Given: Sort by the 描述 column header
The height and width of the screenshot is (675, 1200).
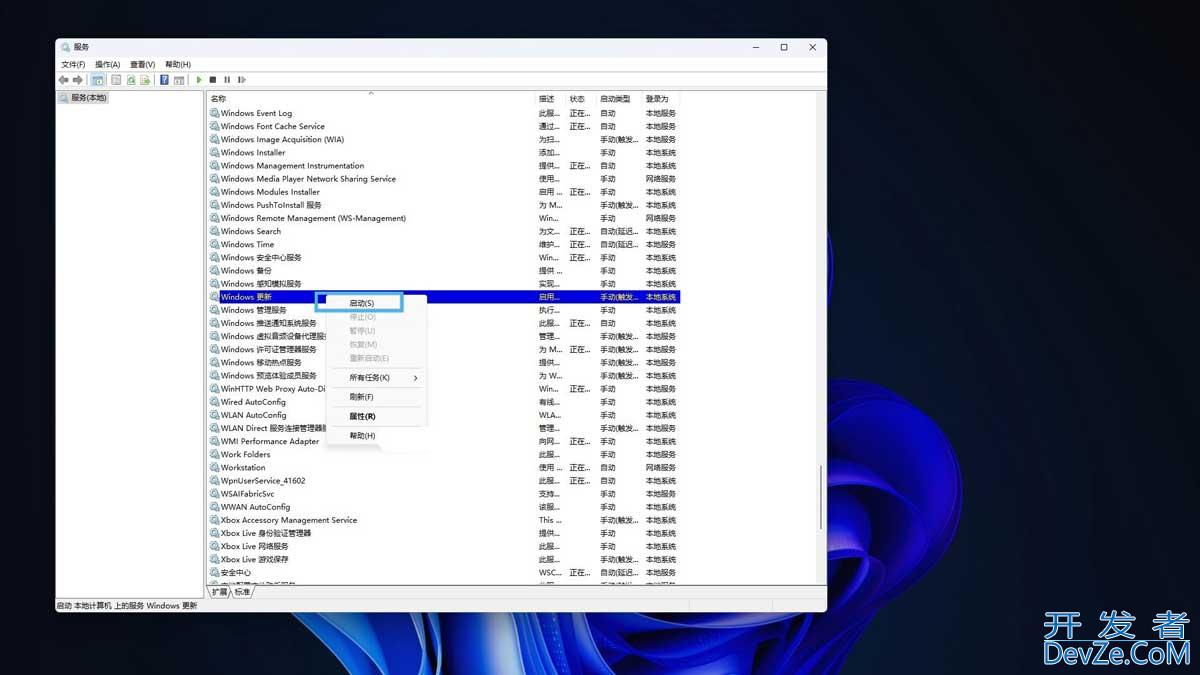Looking at the screenshot, I should pyautogui.click(x=546, y=99).
